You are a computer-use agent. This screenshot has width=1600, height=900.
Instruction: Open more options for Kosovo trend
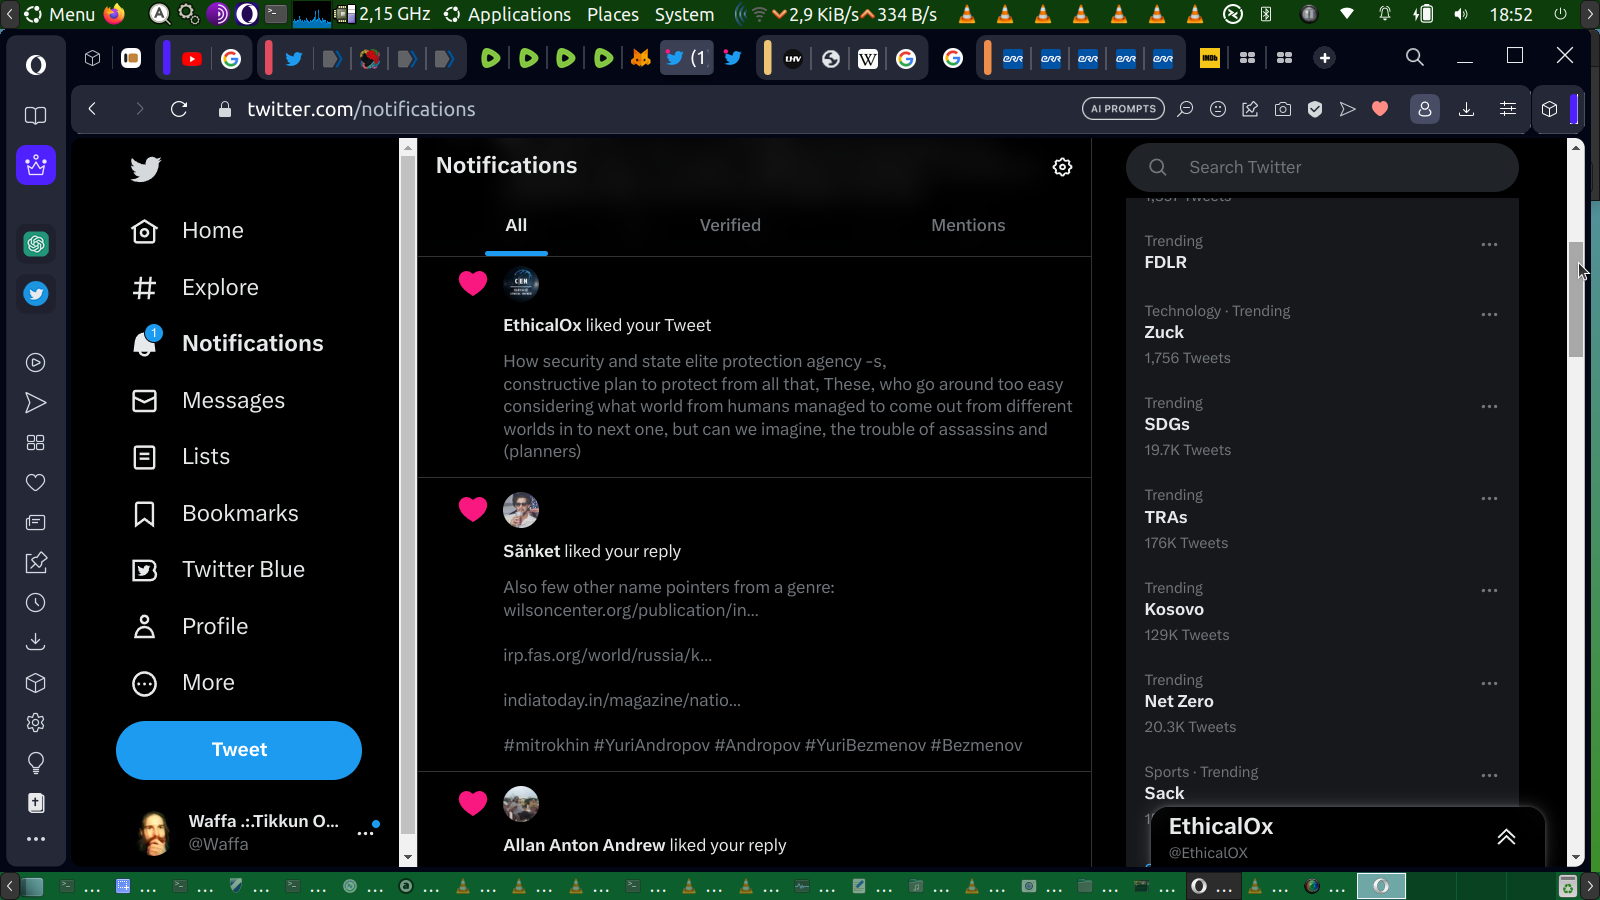click(x=1489, y=591)
